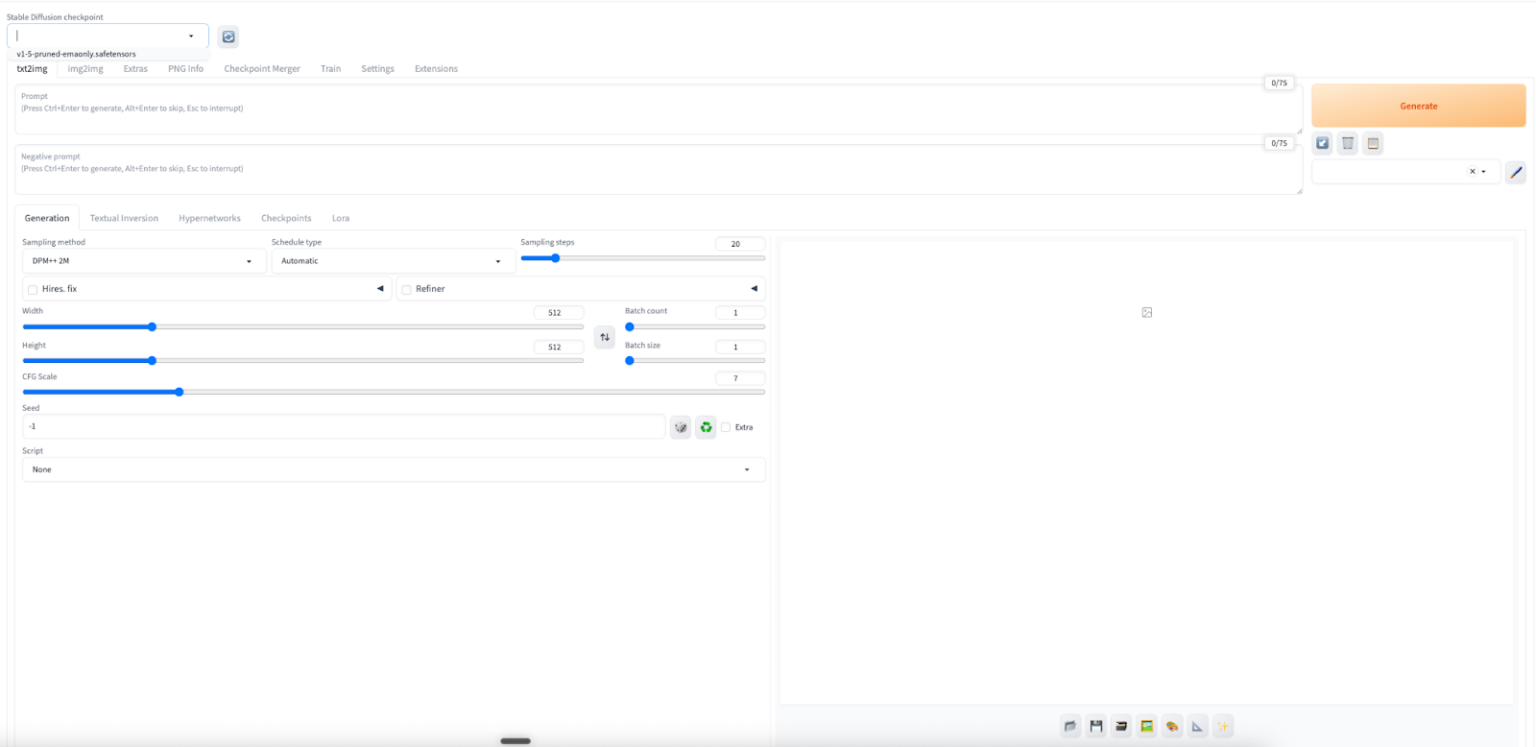Save the image using the floppy disk icon

pos(1096,726)
